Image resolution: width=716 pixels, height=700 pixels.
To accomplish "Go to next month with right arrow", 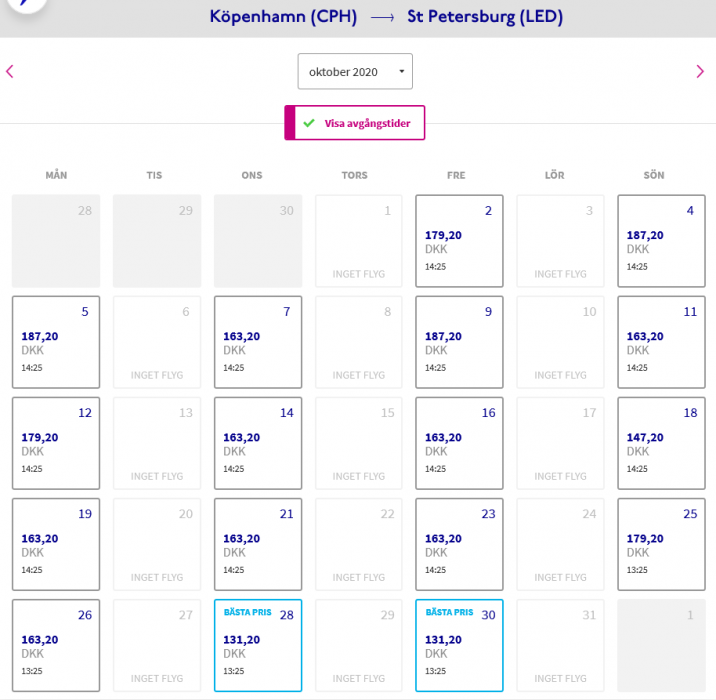I will tap(700, 71).
